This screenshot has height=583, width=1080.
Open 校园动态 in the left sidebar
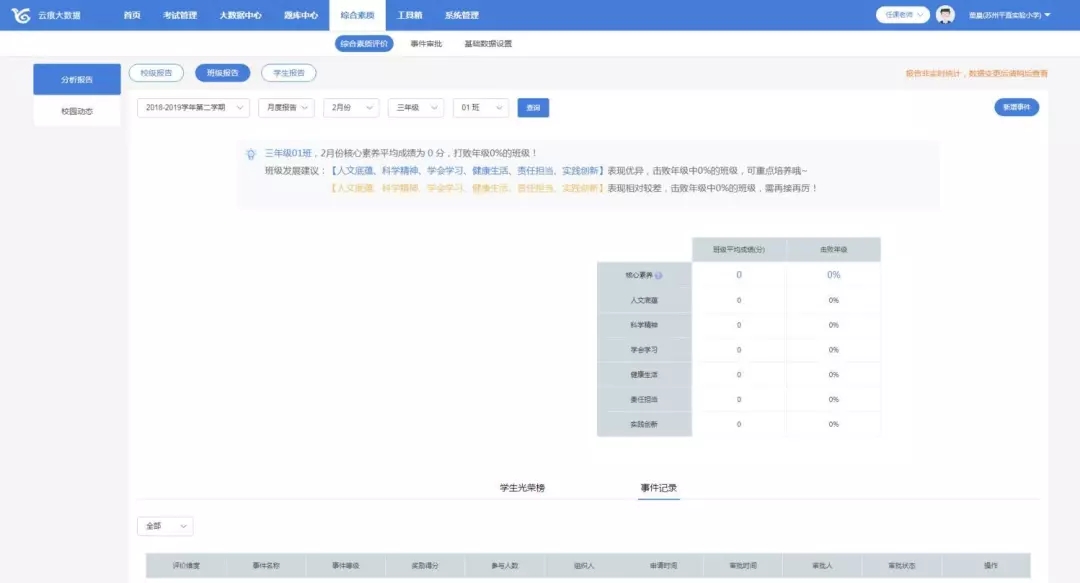pyautogui.click(x=77, y=111)
